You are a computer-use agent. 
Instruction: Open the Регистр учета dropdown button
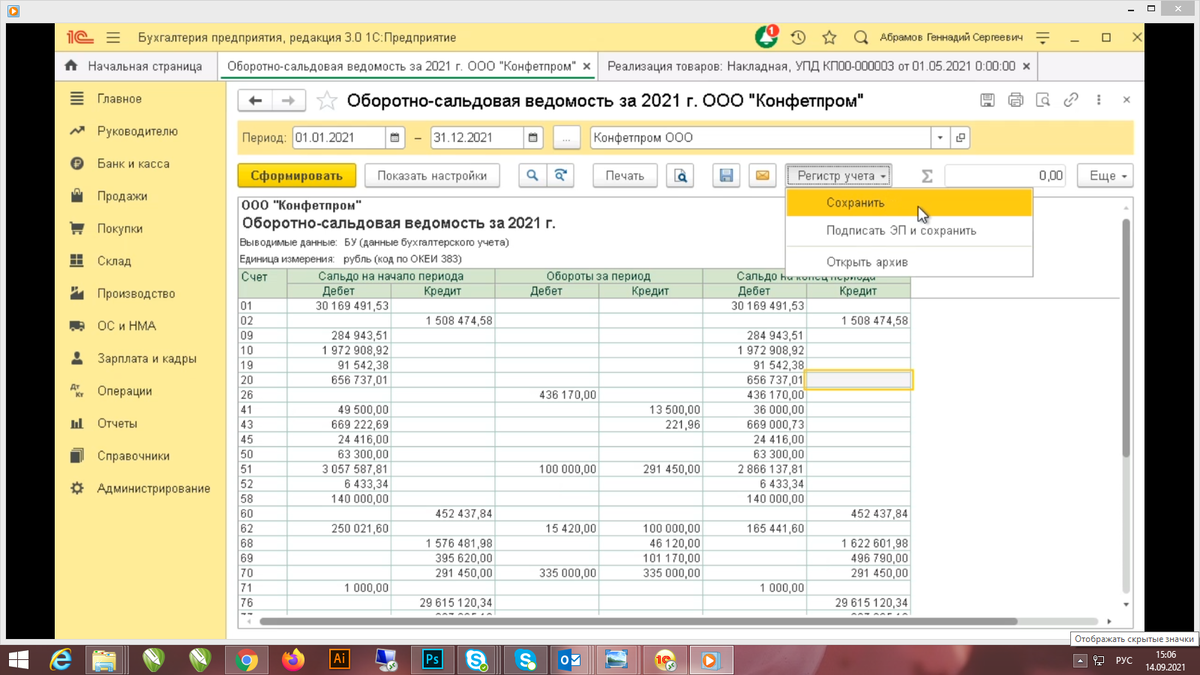838,176
